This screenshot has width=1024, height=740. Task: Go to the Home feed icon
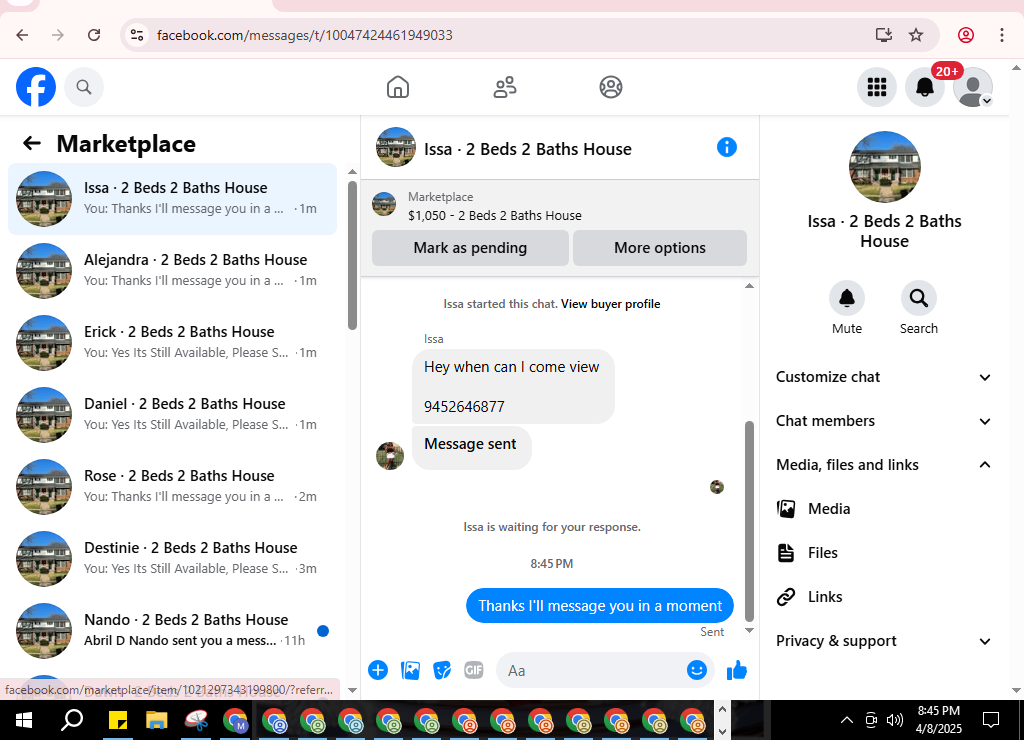(398, 87)
